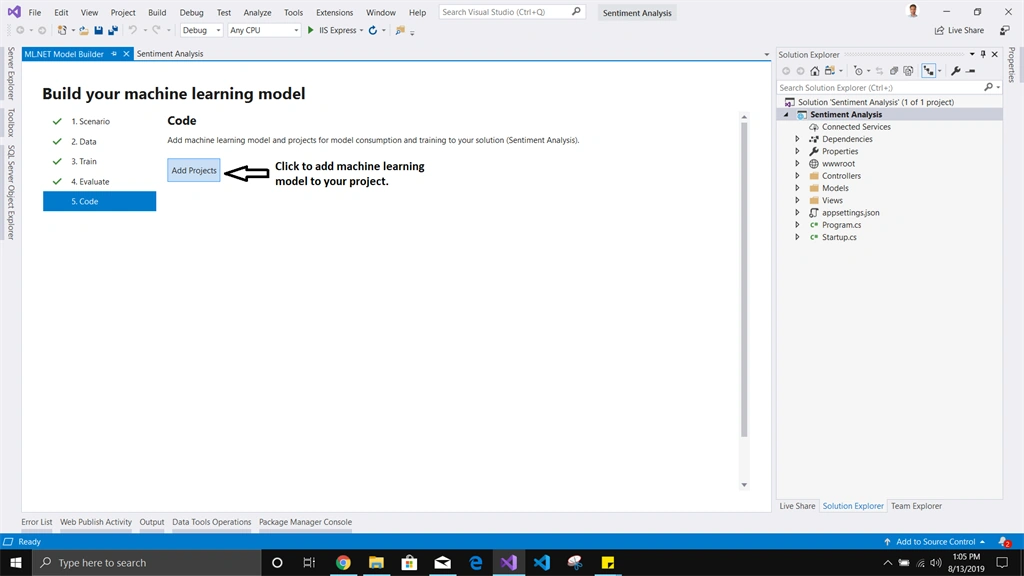This screenshot has height=576, width=1024.
Task: Click the Redo toolbar icon
Action: (157, 30)
